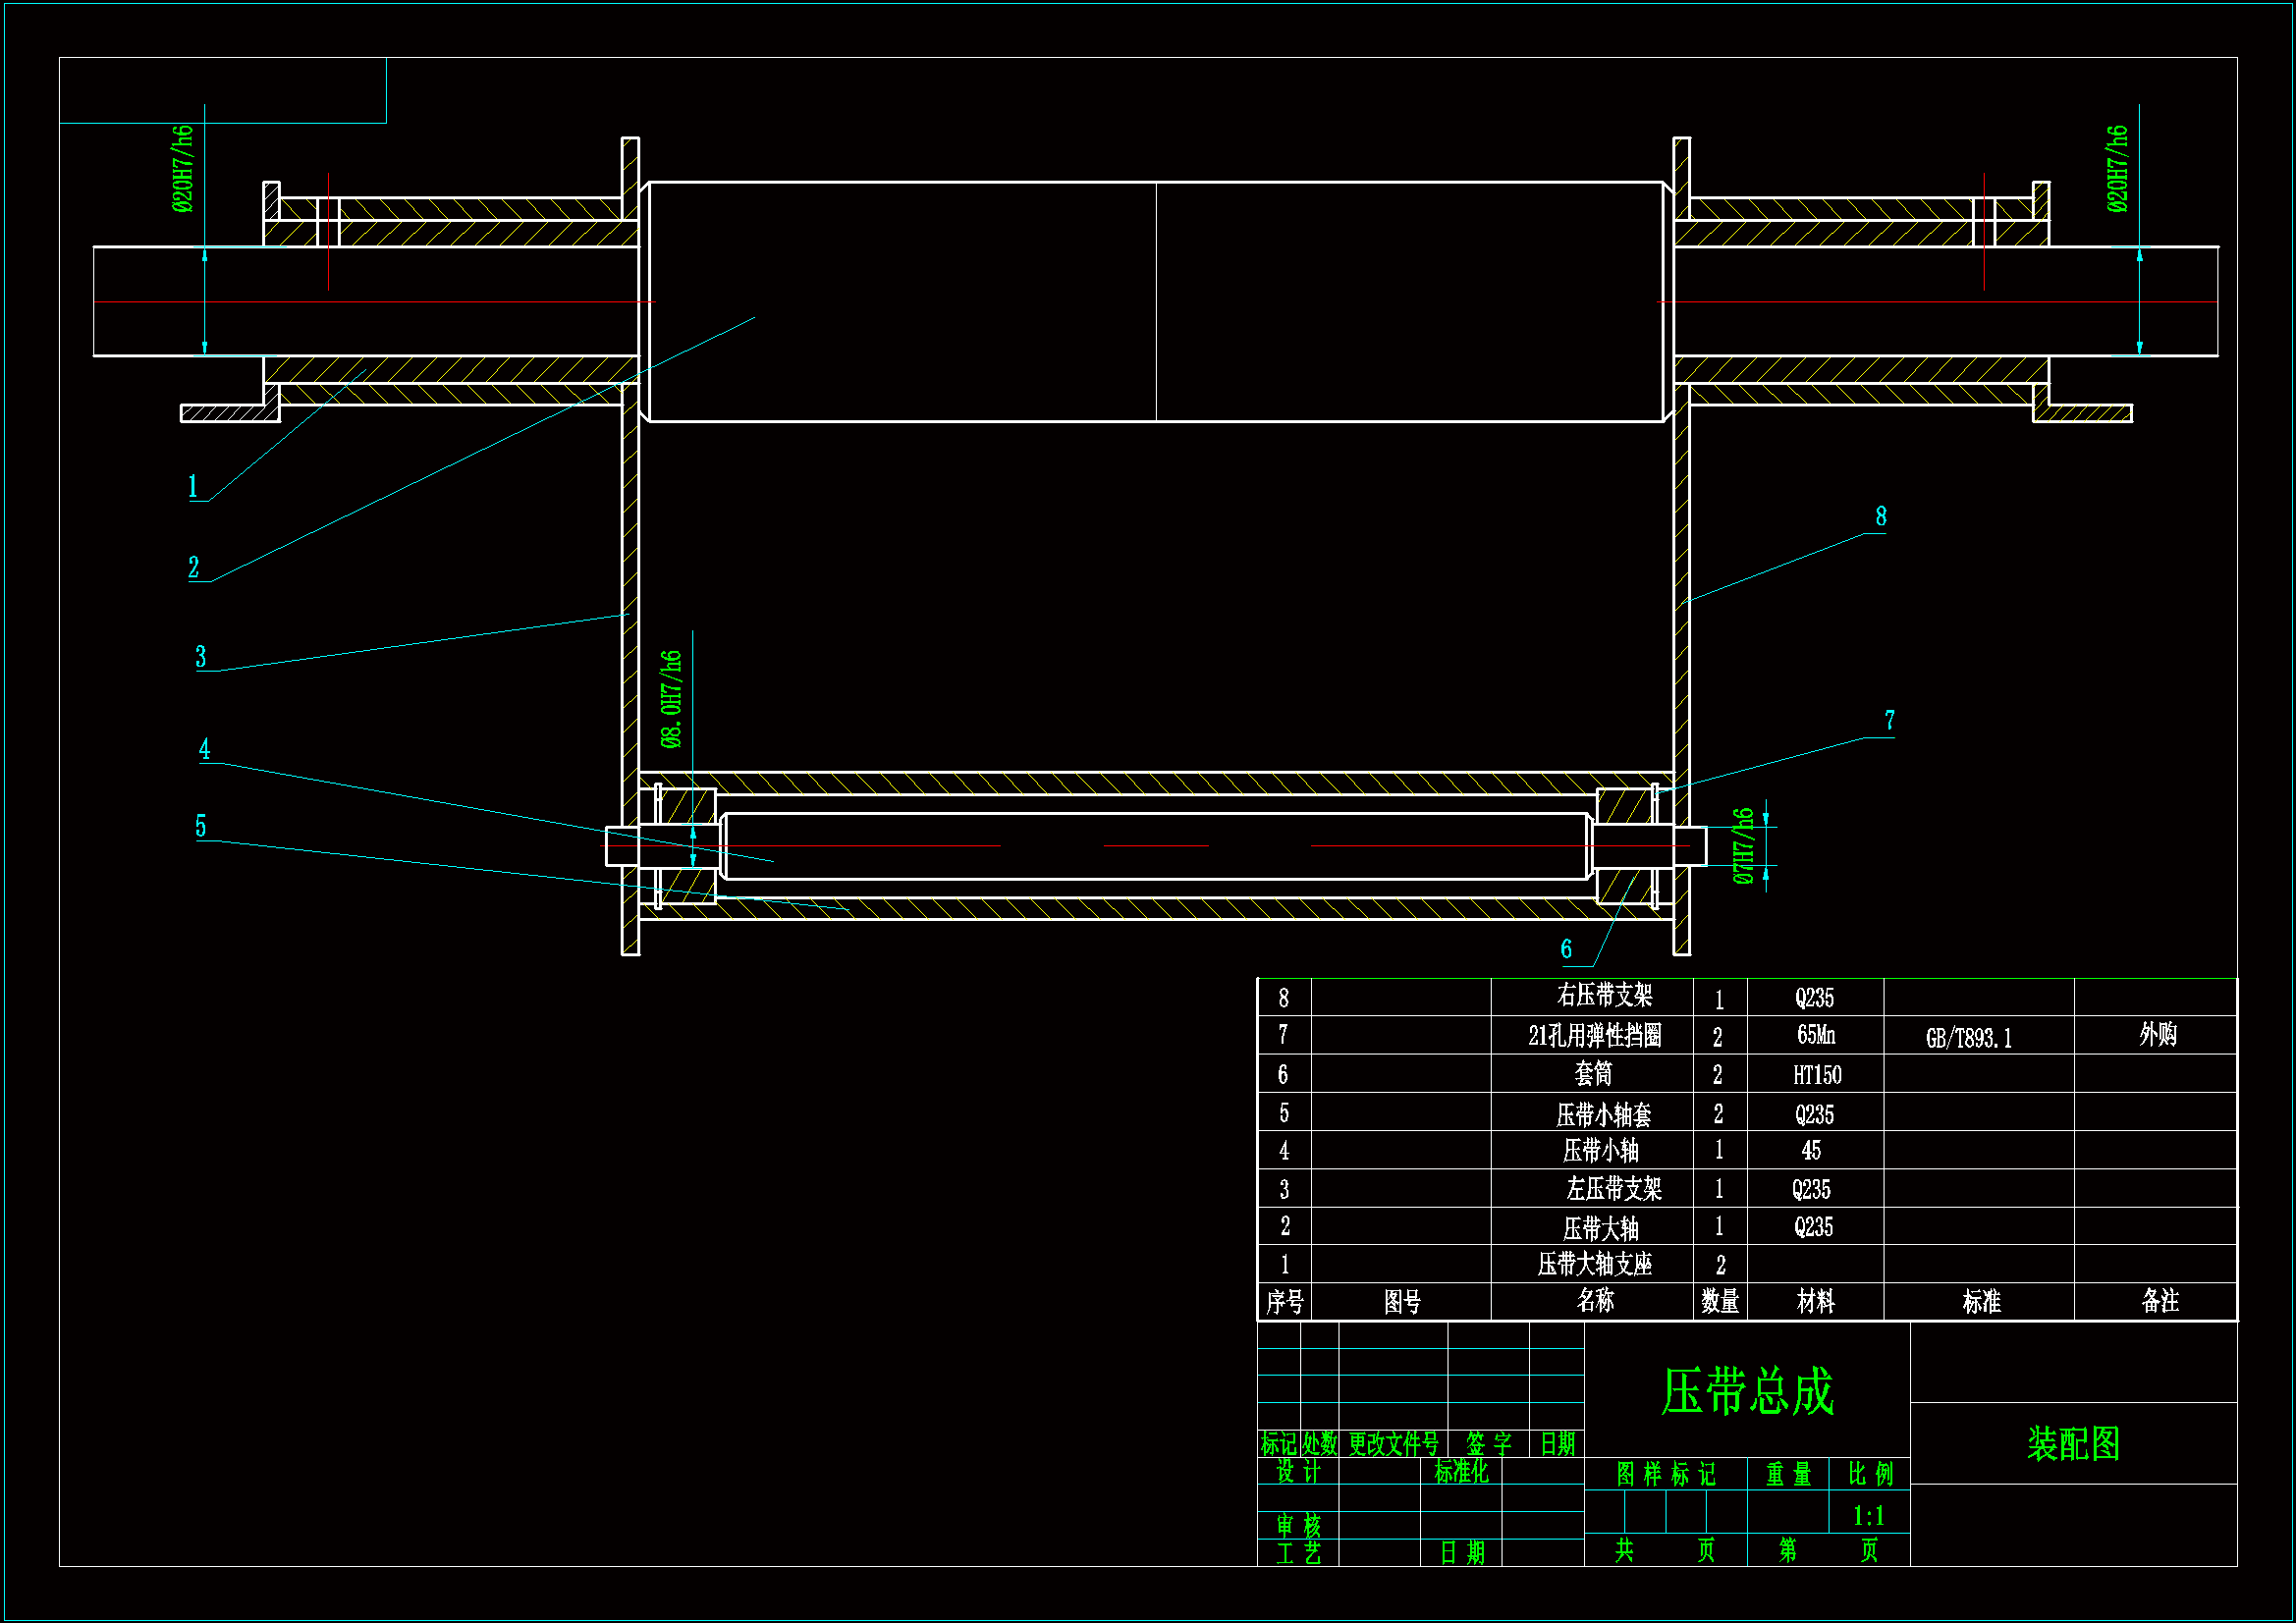Screen dimensions: 2296x1623
Task: Click leader label number 3
Action: pos(200,657)
